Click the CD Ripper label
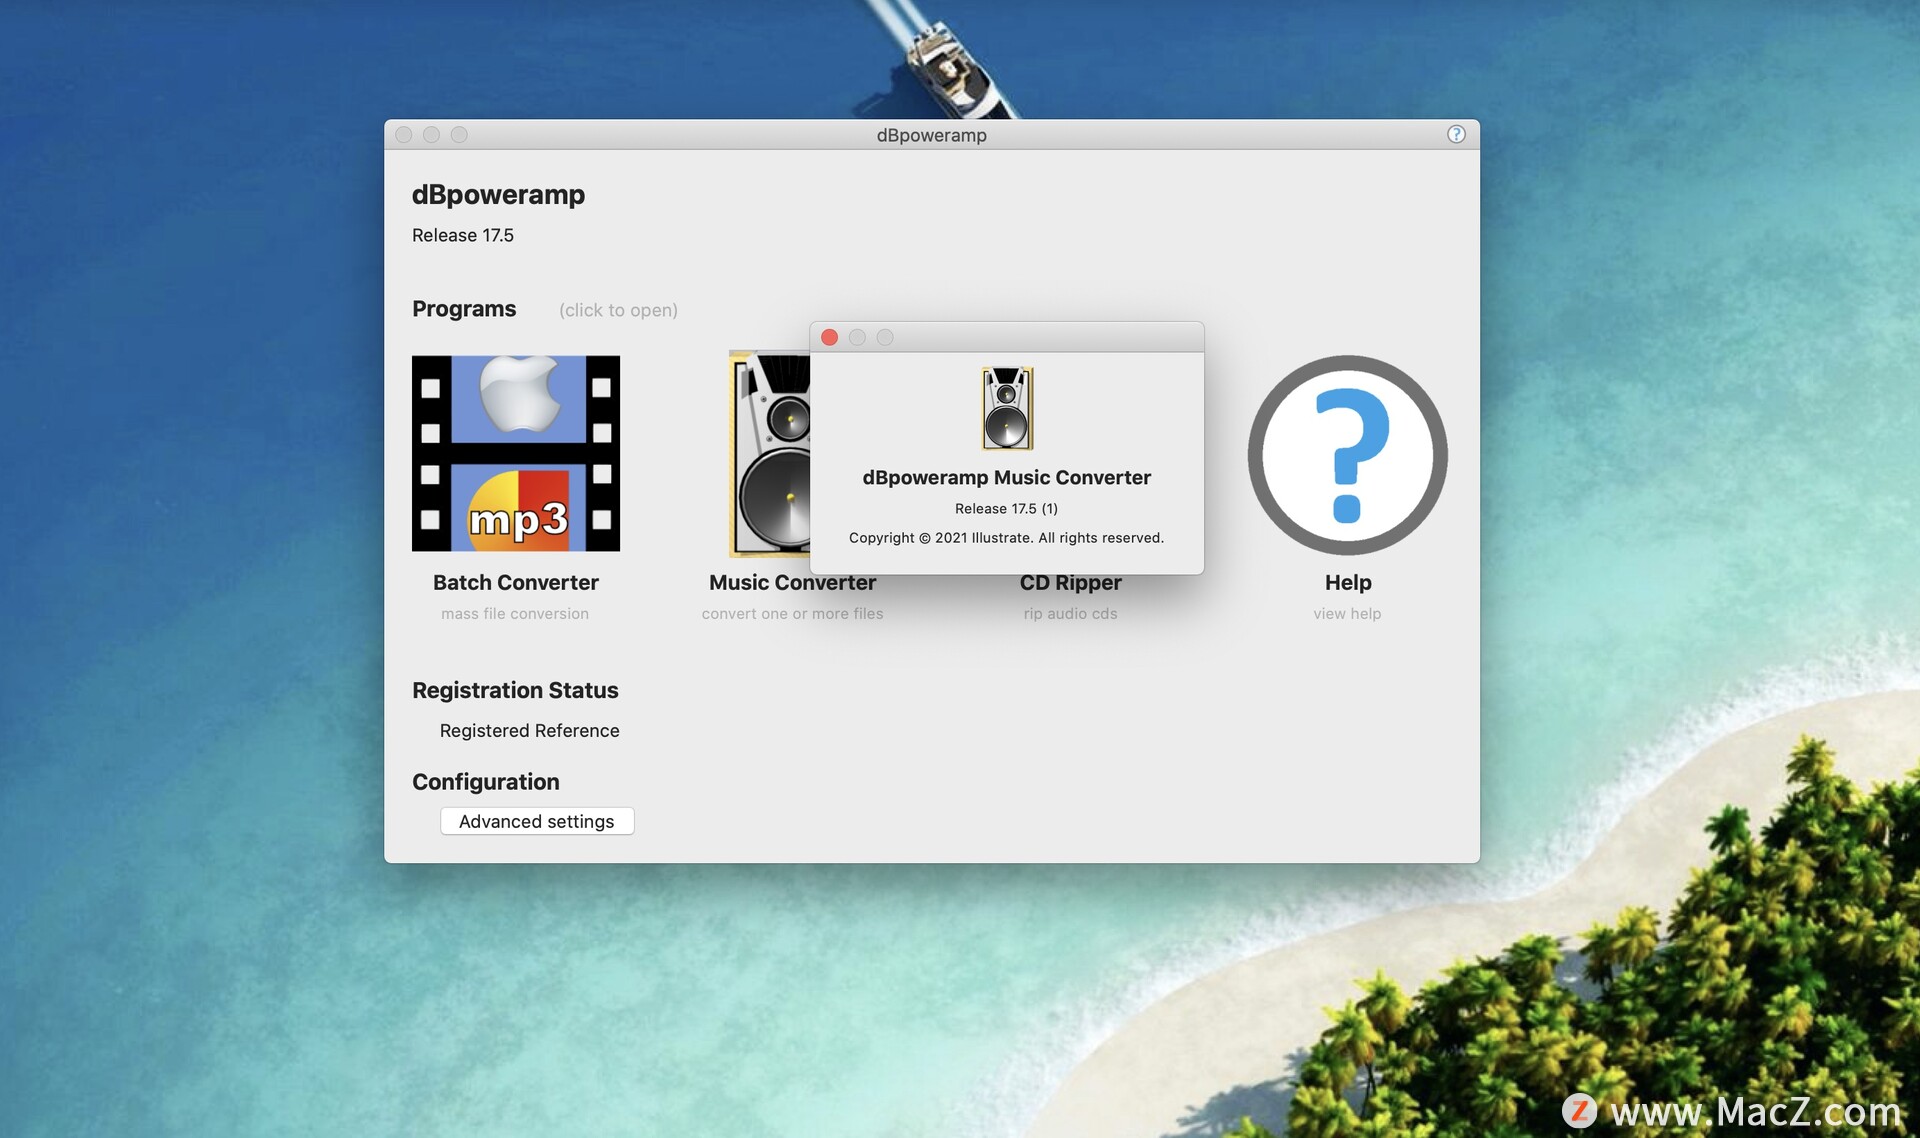The image size is (1920, 1138). 1070,584
